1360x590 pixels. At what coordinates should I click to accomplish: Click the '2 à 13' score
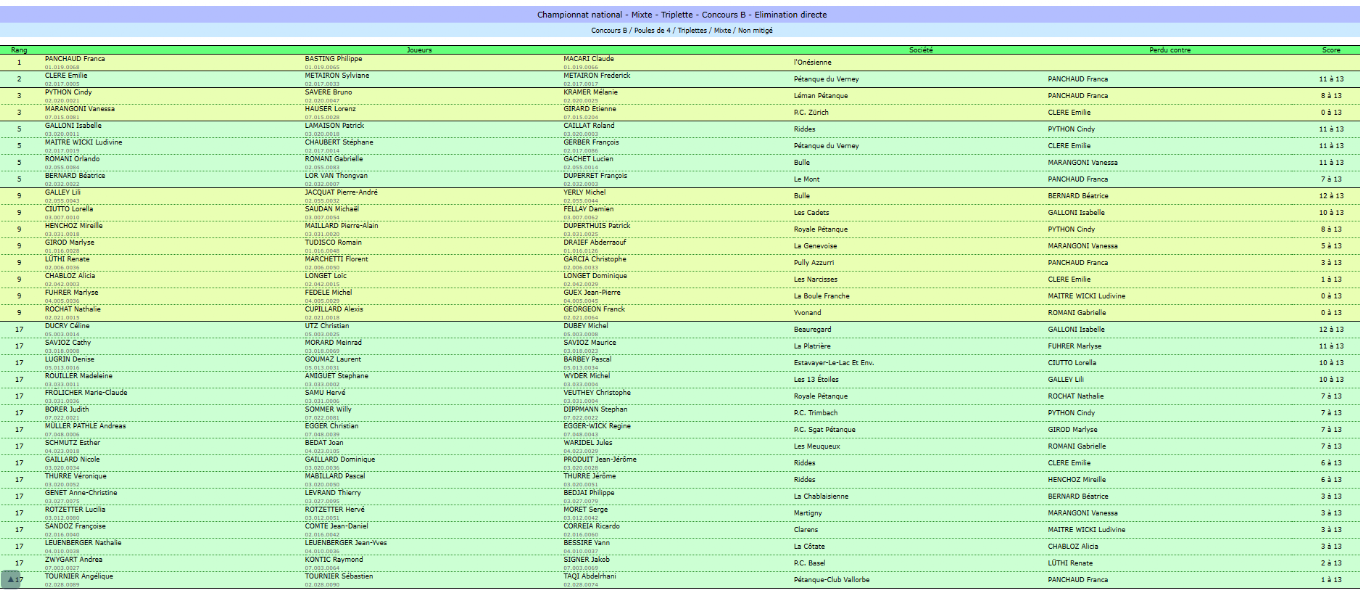[x=1331, y=563]
